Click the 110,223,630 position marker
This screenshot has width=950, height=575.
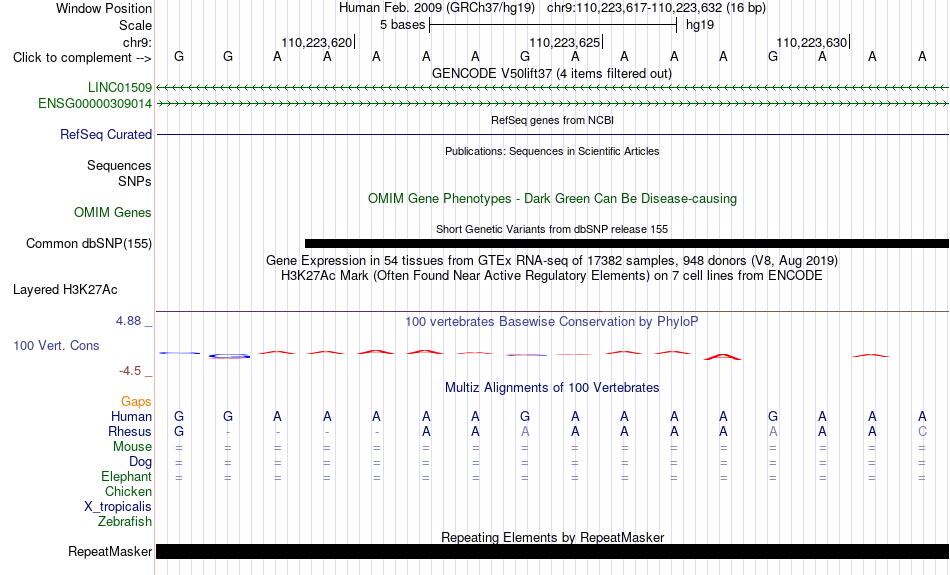tap(812, 42)
